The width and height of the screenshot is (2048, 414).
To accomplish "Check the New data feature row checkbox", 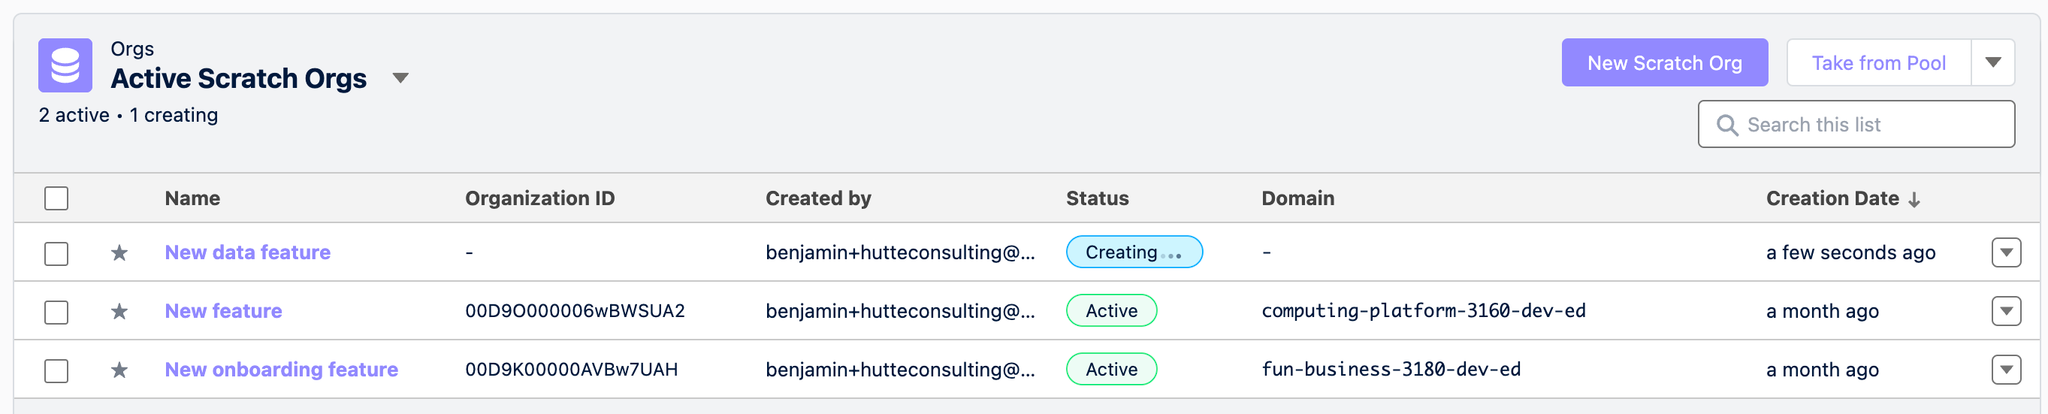I will (x=57, y=253).
